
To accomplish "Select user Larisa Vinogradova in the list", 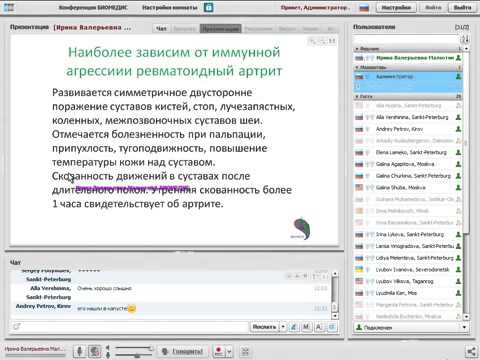I will pos(408,246).
